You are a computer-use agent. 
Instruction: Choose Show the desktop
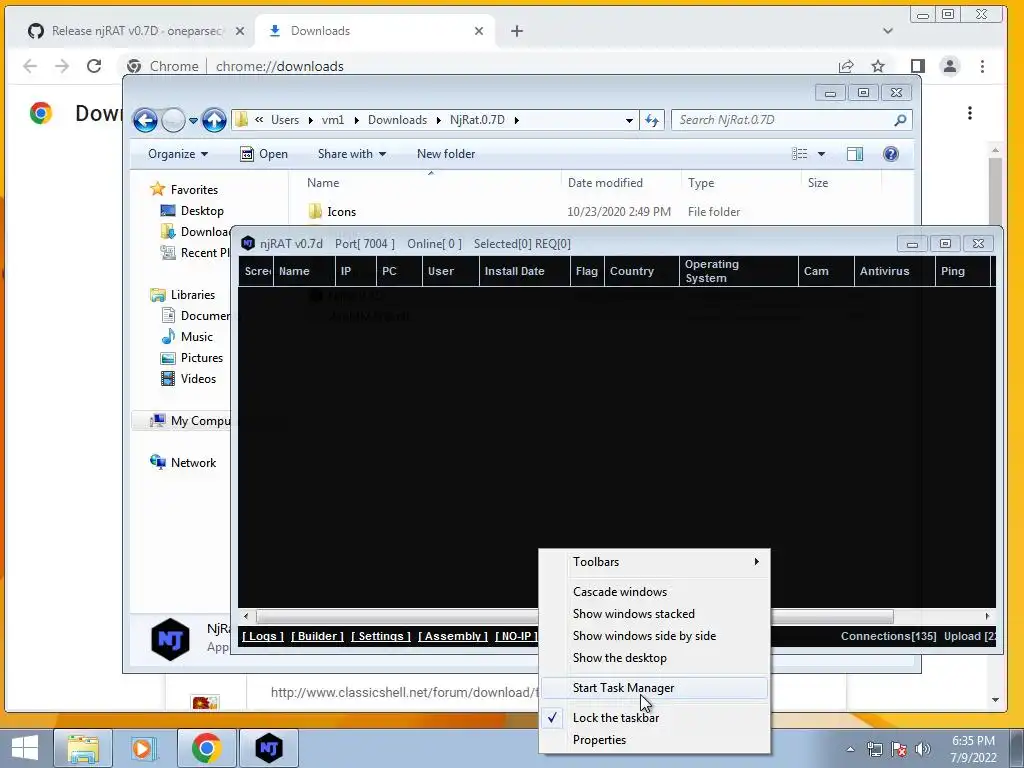click(654, 658)
